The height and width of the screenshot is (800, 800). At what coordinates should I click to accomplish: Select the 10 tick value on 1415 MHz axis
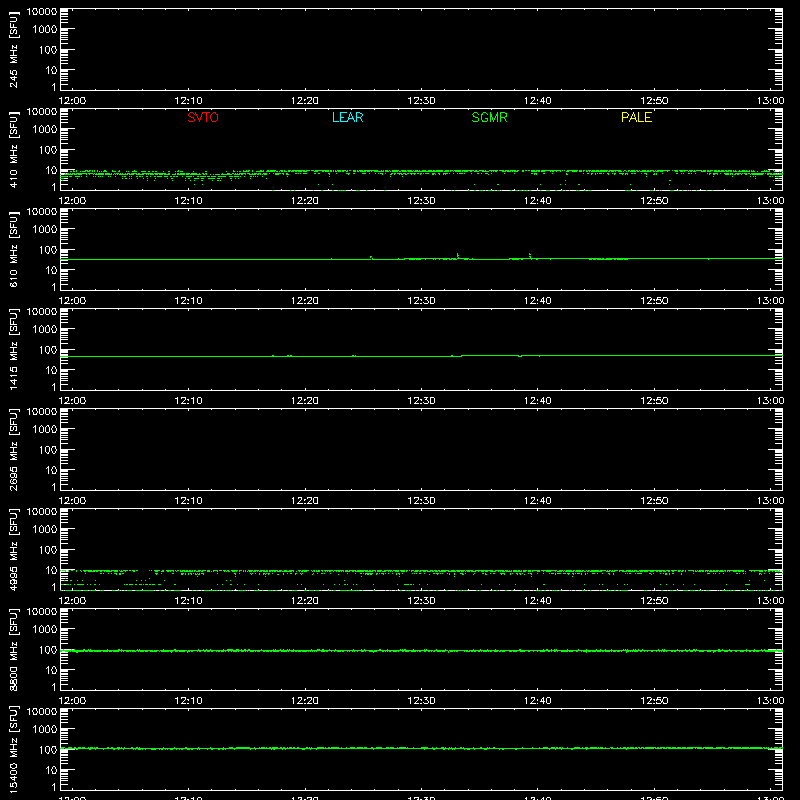coord(51,370)
